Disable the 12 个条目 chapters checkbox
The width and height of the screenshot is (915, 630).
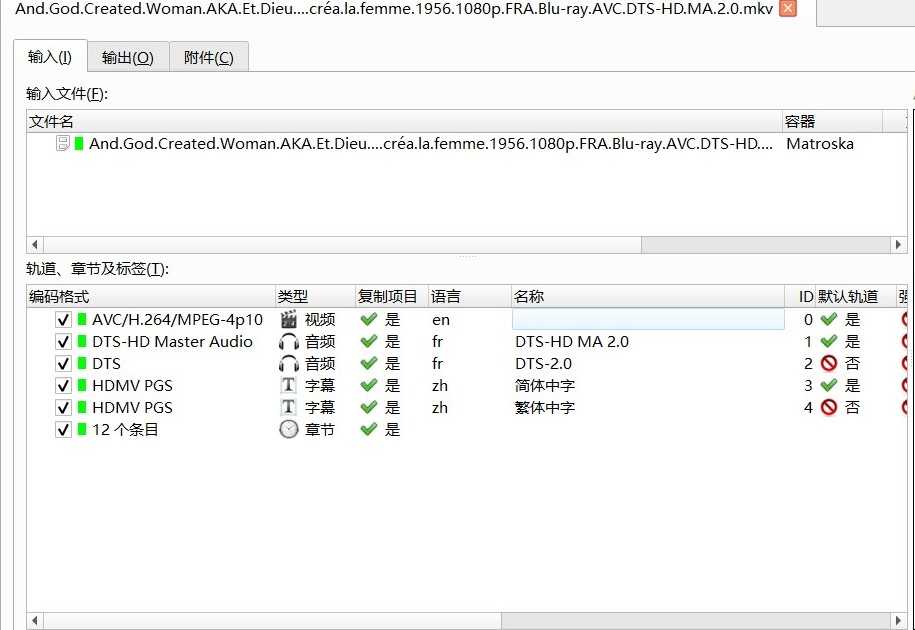pos(63,430)
